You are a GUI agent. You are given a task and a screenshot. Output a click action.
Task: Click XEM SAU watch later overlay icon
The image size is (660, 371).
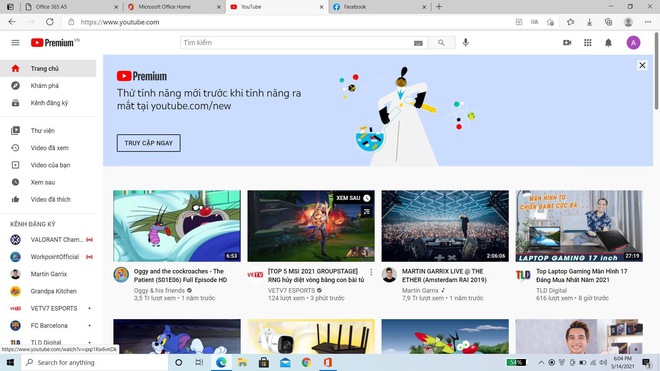[367, 198]
